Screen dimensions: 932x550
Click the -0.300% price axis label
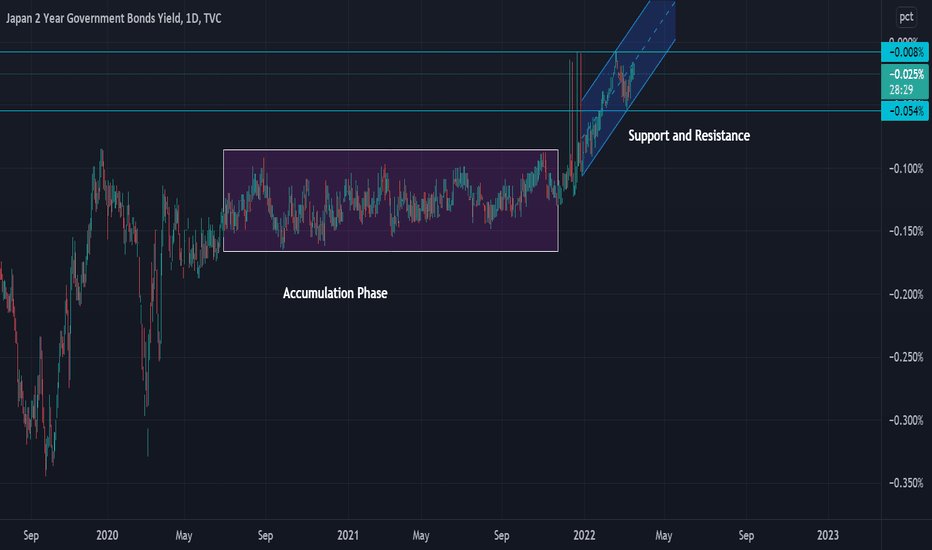(906, 420)
